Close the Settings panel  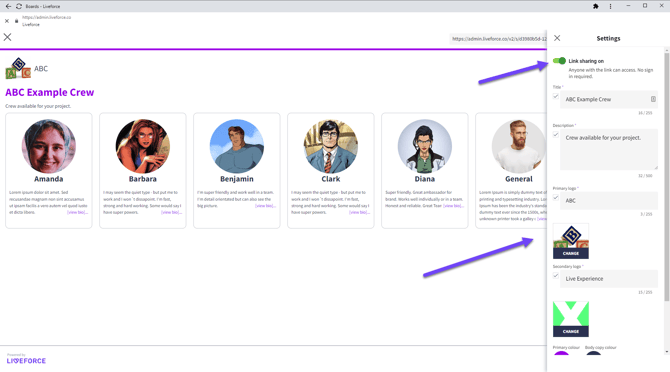pos(557,38)
